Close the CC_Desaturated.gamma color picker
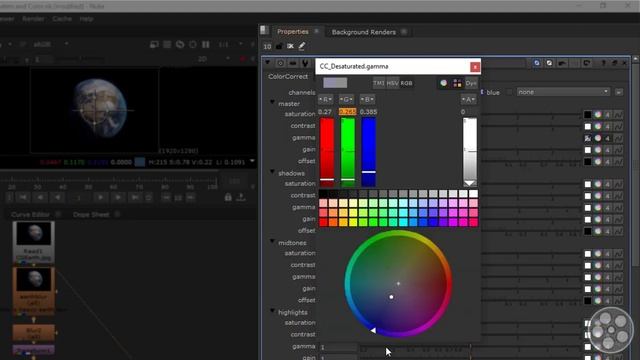The width and height of the screenshot is (640, 360). [x=475, y=67]
